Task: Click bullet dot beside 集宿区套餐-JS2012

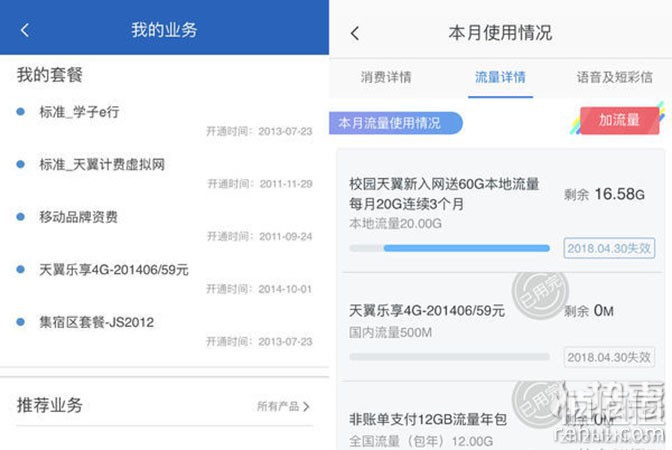Action: coord(20,322)
